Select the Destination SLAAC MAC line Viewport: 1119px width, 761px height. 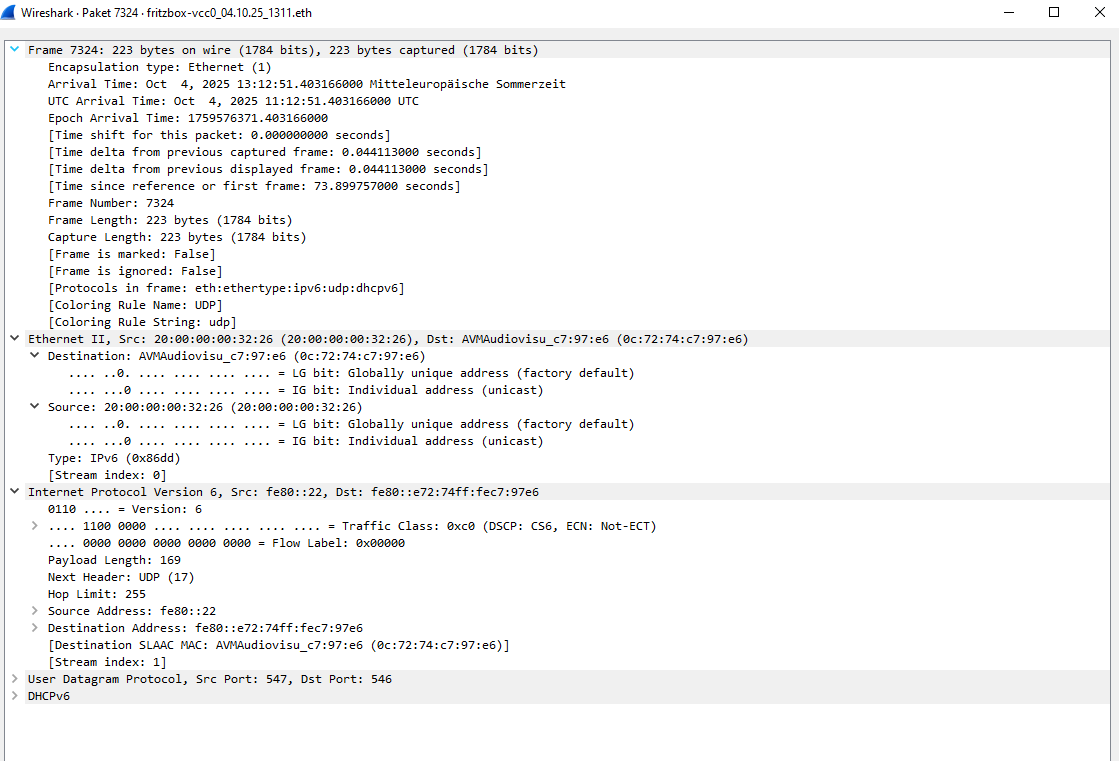(x=278, y=645)
